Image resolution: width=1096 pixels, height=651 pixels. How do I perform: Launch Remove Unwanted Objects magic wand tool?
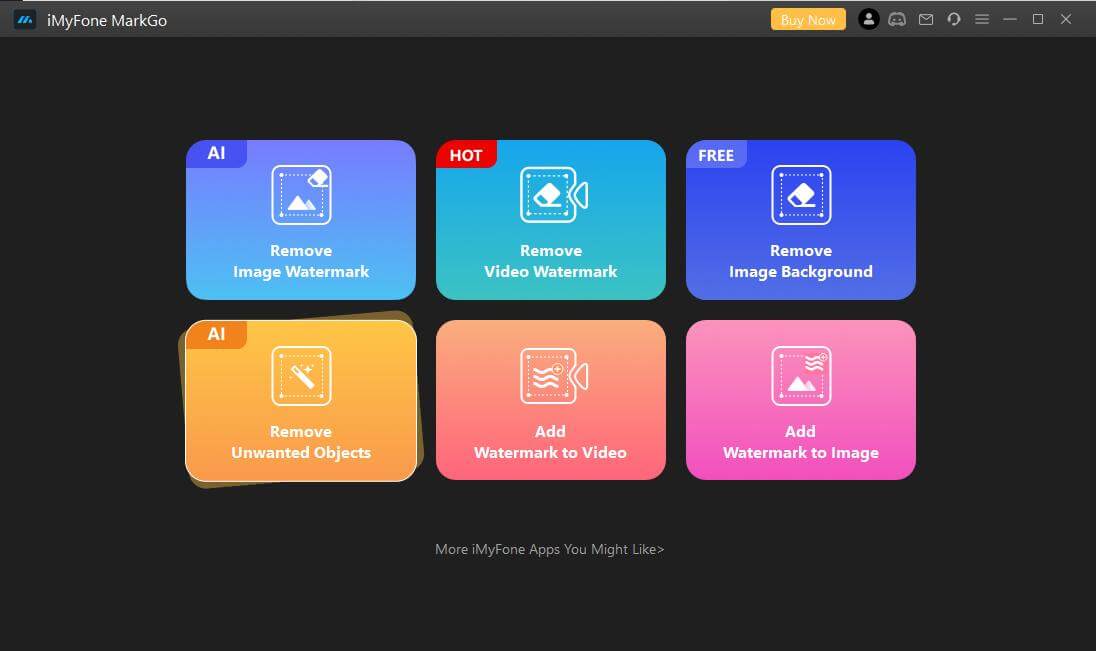point(301,376)
